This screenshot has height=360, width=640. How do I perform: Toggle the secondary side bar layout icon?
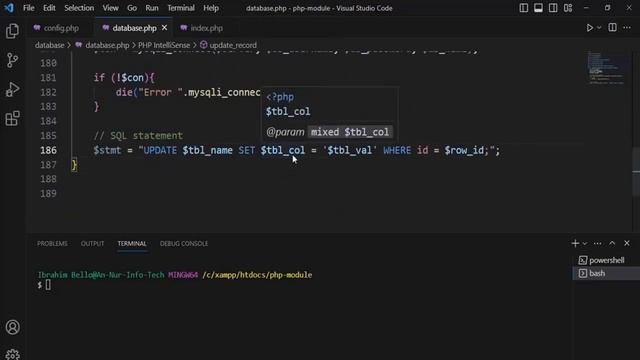553,8
